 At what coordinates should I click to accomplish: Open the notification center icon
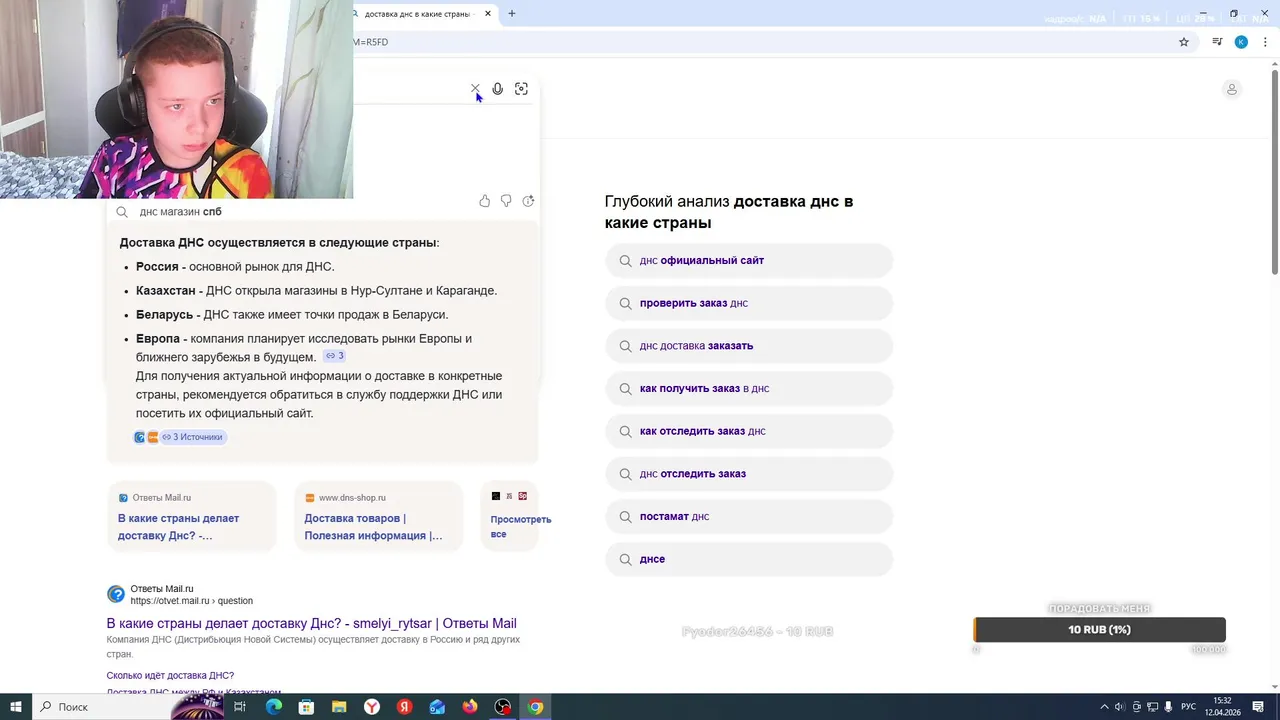pos(1258,707)
